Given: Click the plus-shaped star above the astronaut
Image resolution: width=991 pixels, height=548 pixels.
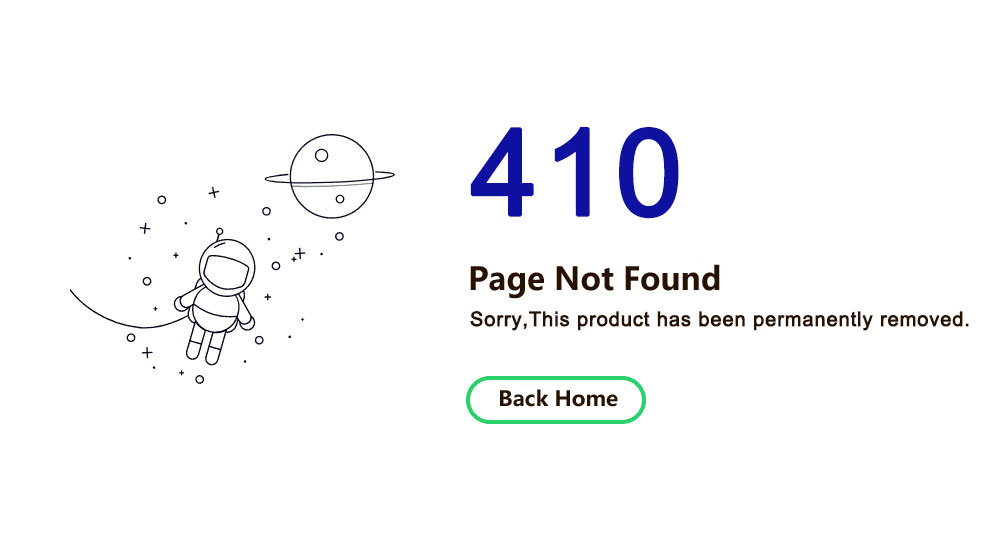Looking at the screenshot, I should tap(214, 192).
